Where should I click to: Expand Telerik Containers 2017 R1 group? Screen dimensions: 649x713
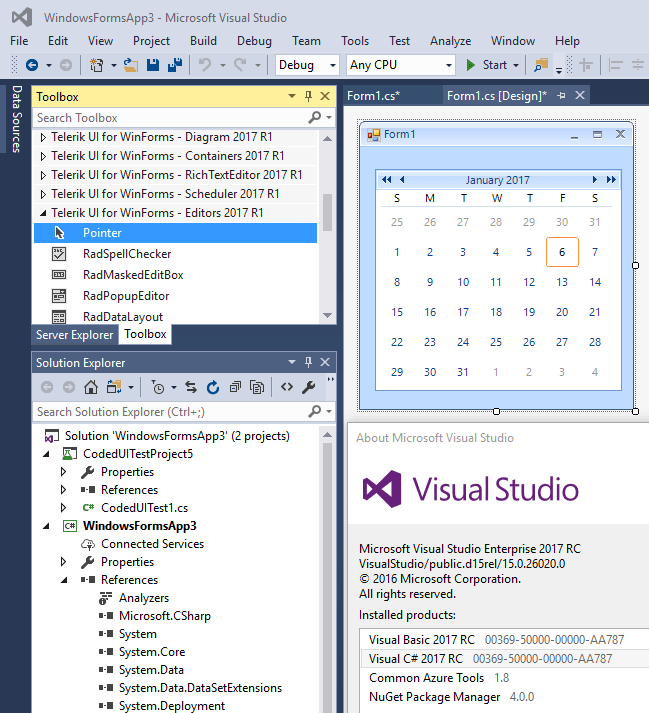43,156
